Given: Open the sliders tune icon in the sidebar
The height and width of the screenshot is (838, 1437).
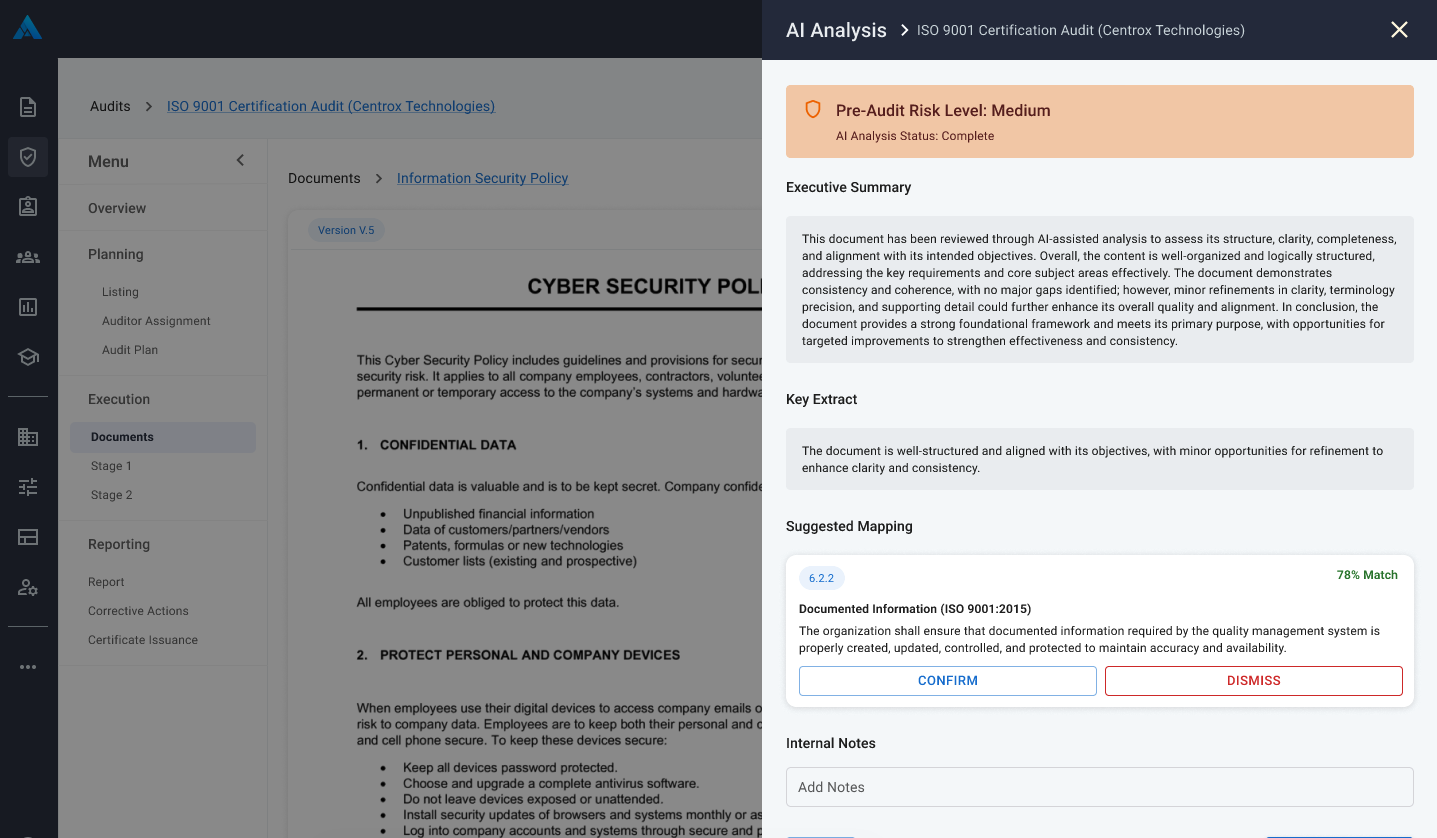Looking at the screenshot, I should point(28,487).
